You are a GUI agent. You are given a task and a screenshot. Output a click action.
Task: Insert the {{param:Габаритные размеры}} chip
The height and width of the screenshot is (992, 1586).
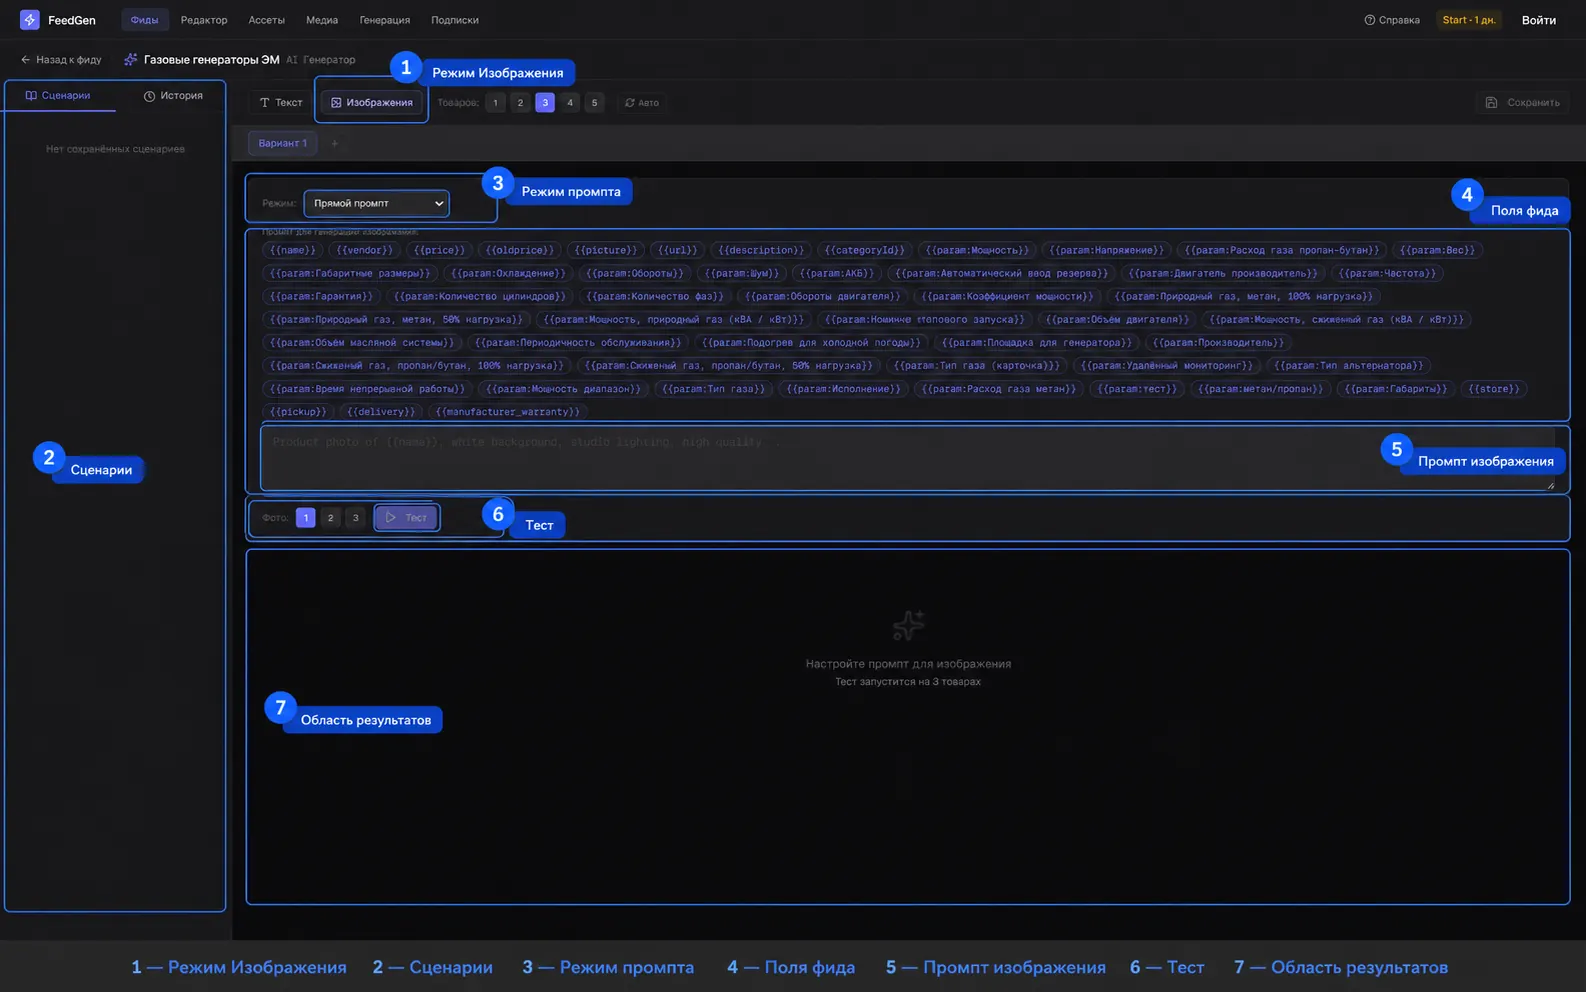coord(350,273)
